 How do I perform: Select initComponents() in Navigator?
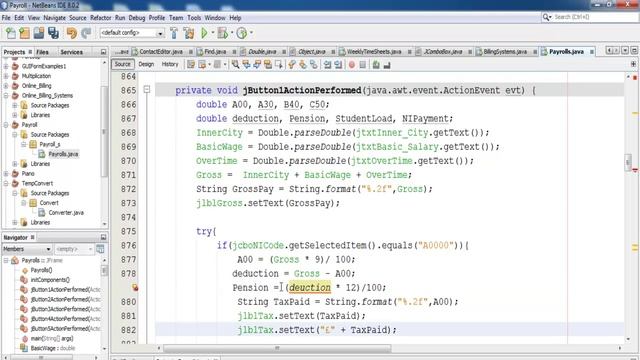point(50,280)
